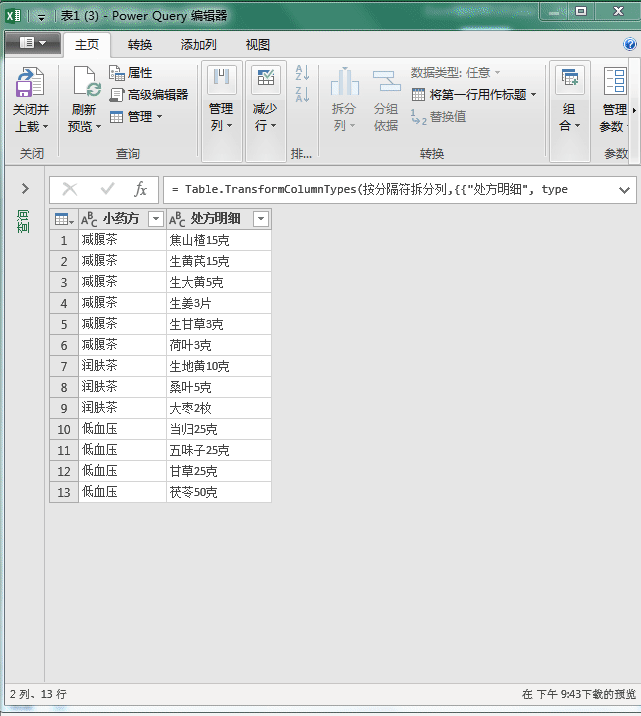Viewport: 641px width, 716px height.
Task: Open the 数据类型: 任意 dropdown
Action: click(455, 73)
